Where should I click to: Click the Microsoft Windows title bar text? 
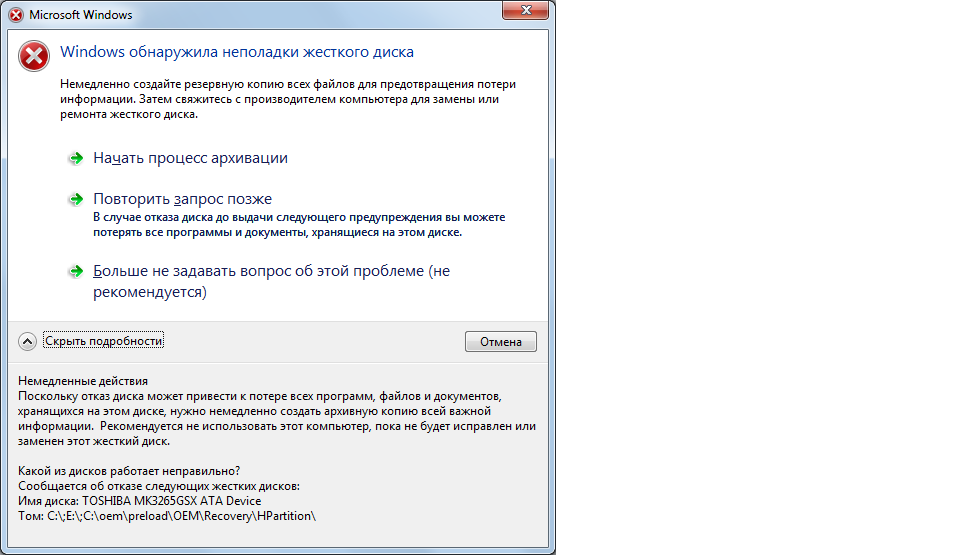80,15
